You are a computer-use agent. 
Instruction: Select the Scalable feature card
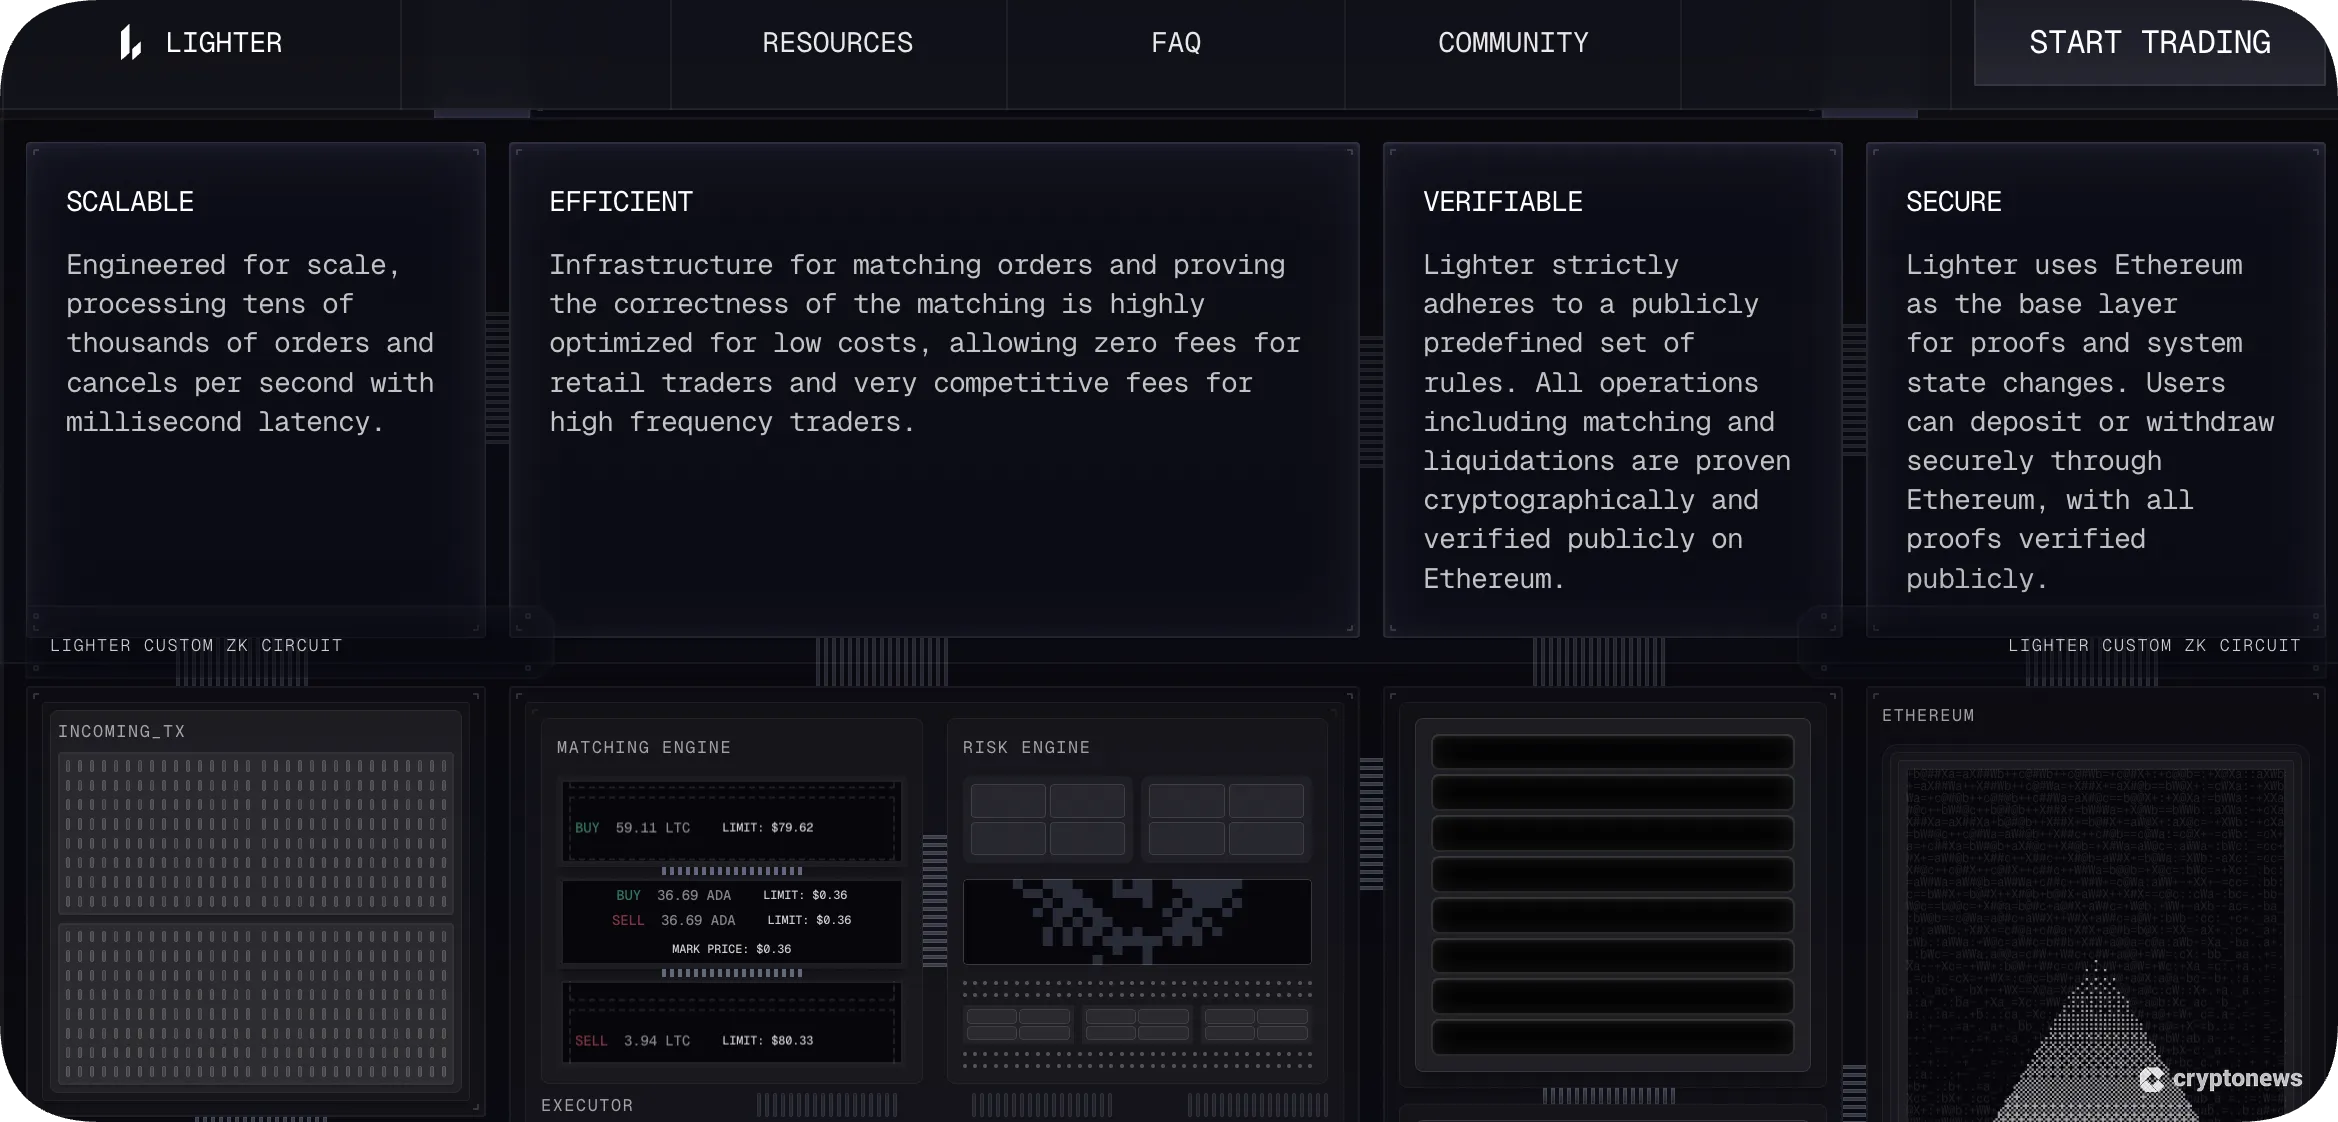(x=255, y=388)
